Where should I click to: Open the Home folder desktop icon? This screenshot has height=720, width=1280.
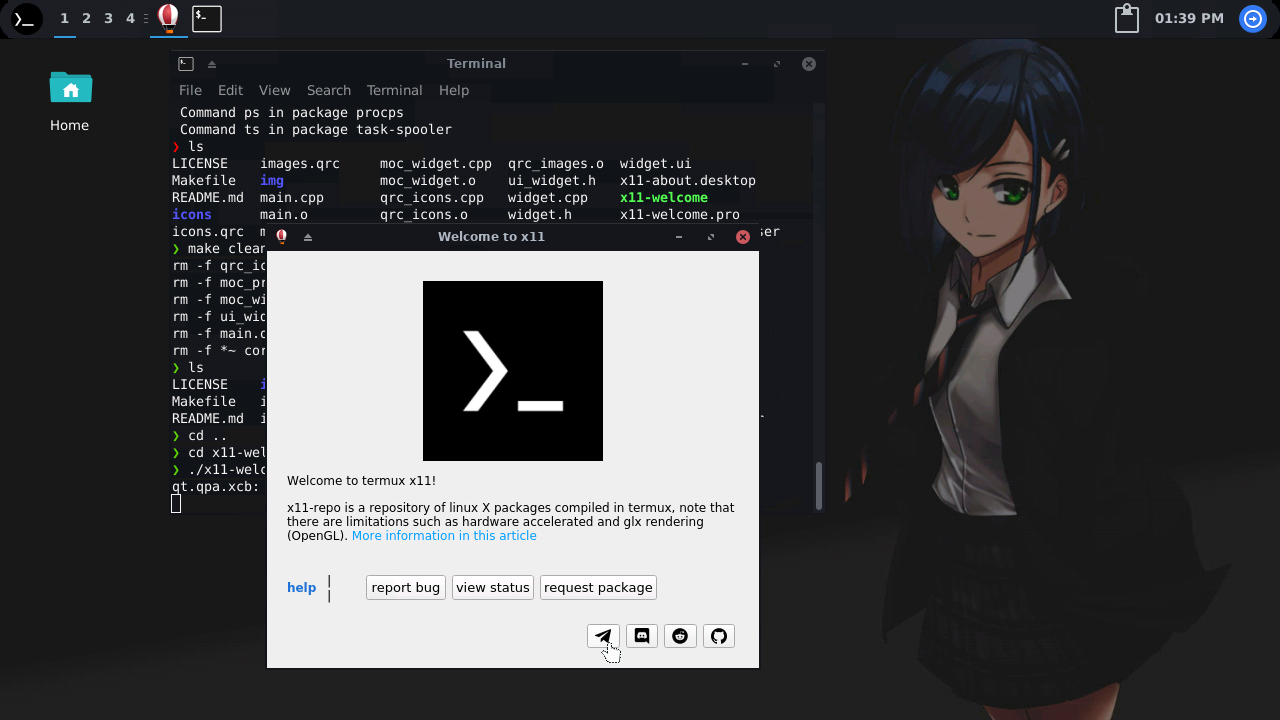coord(70,101)
